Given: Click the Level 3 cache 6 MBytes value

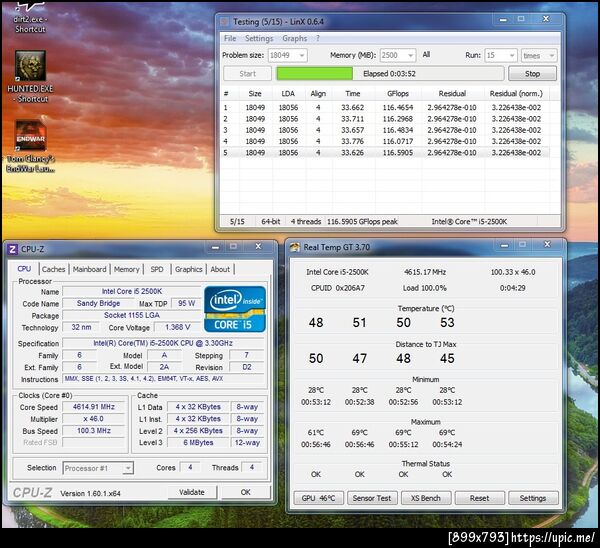Looking at the screenshot, I should 198,443.
